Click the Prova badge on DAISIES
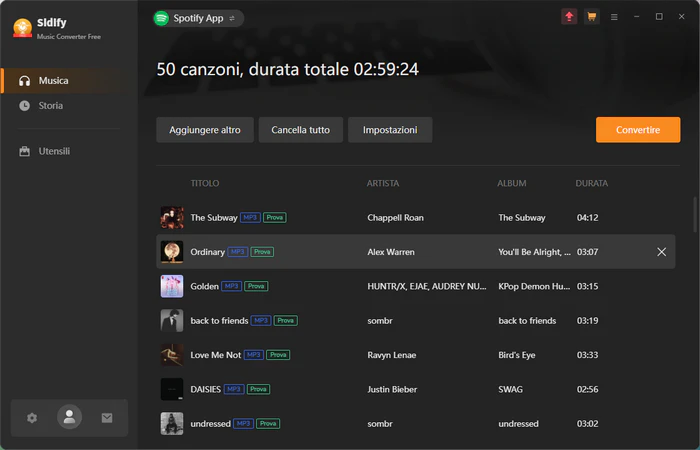Screen dimensions: 700x450 click(x=258, y=389)
